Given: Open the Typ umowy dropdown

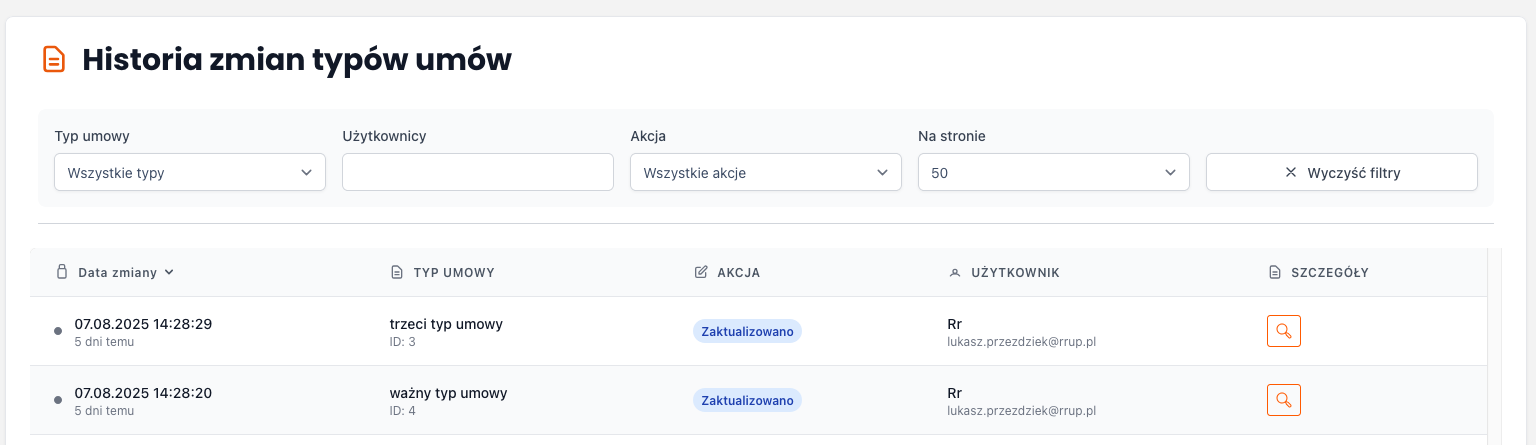Looking at the screenshot, I should (190, 172).
